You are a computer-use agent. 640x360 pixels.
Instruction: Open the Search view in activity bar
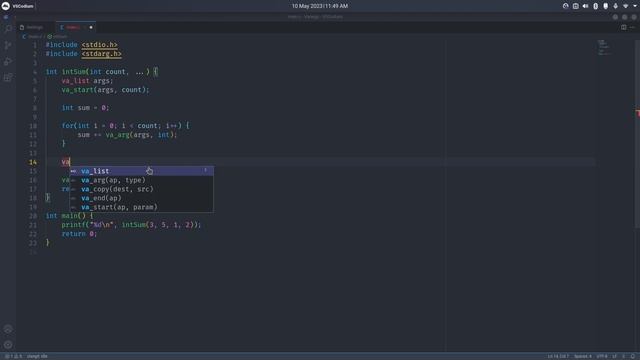point(8,29)
